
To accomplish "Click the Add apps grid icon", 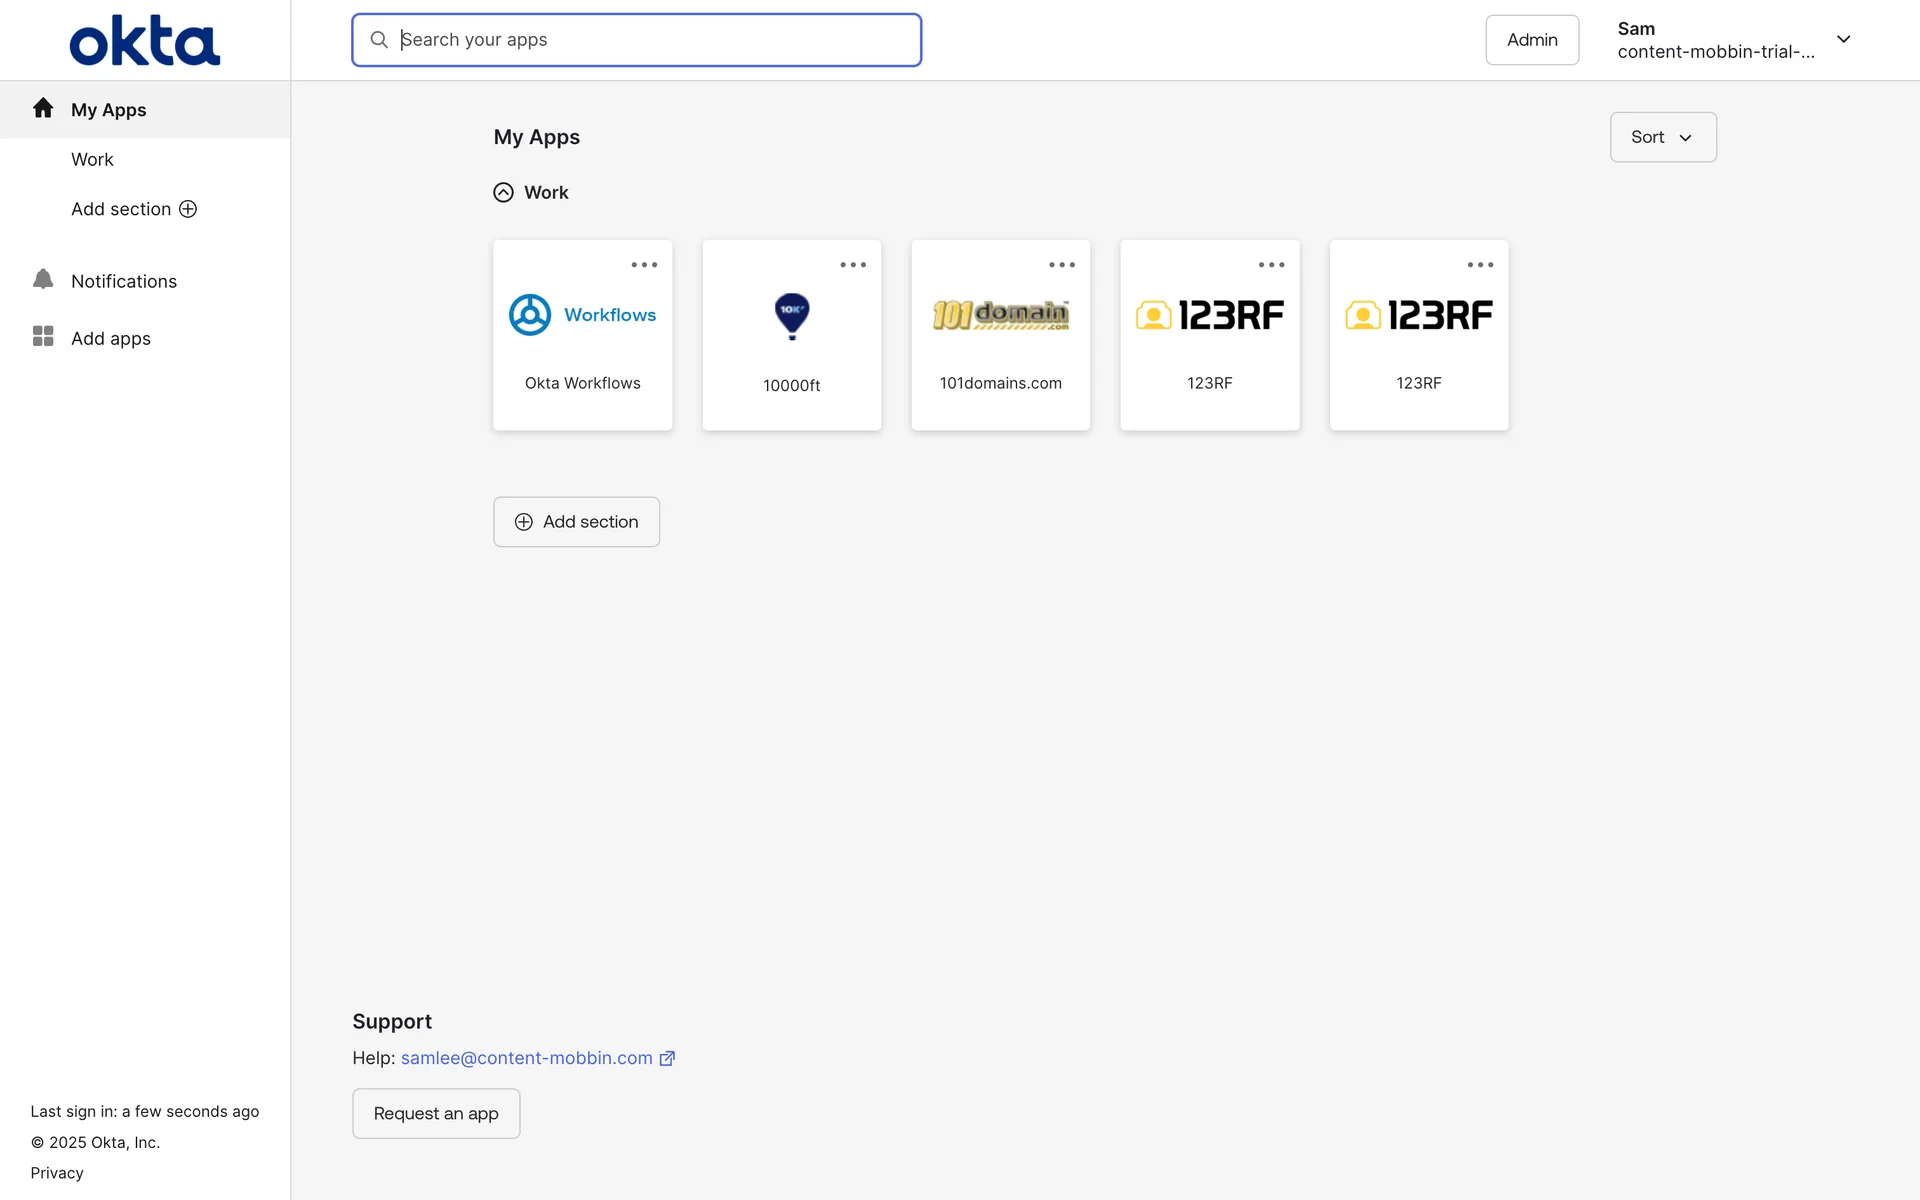I will pyautogui.click(x=43, y=337).
